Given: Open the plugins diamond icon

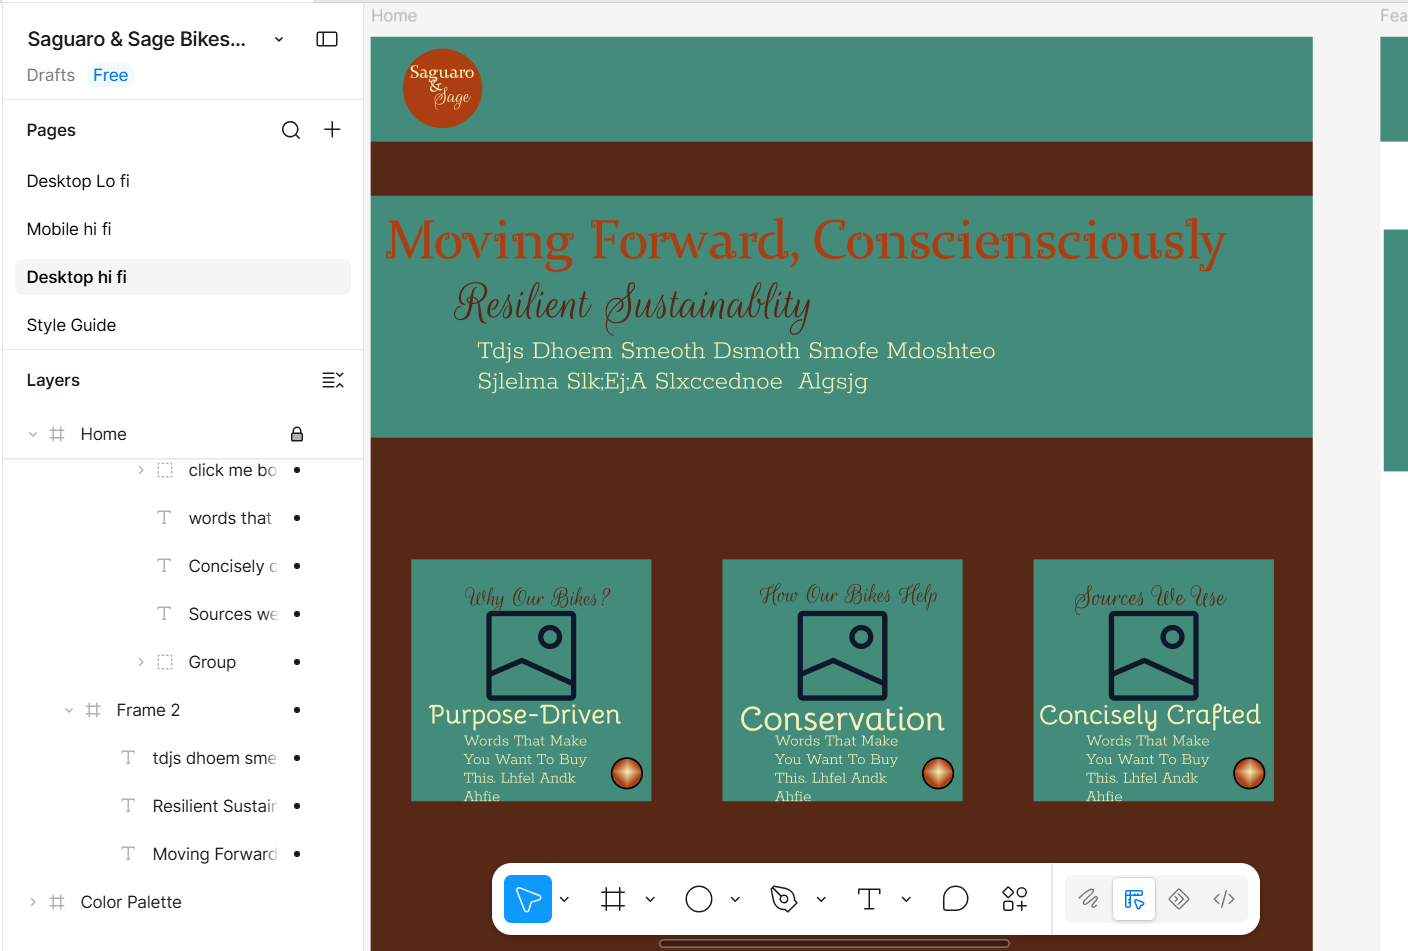Looking at the screenshot, I should pos(1179,899).
